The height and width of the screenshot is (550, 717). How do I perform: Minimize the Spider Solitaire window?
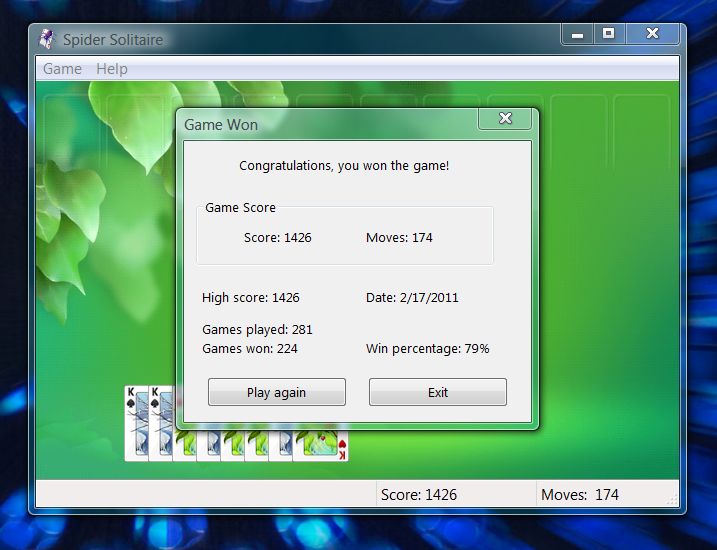click(x=577, y=34)
